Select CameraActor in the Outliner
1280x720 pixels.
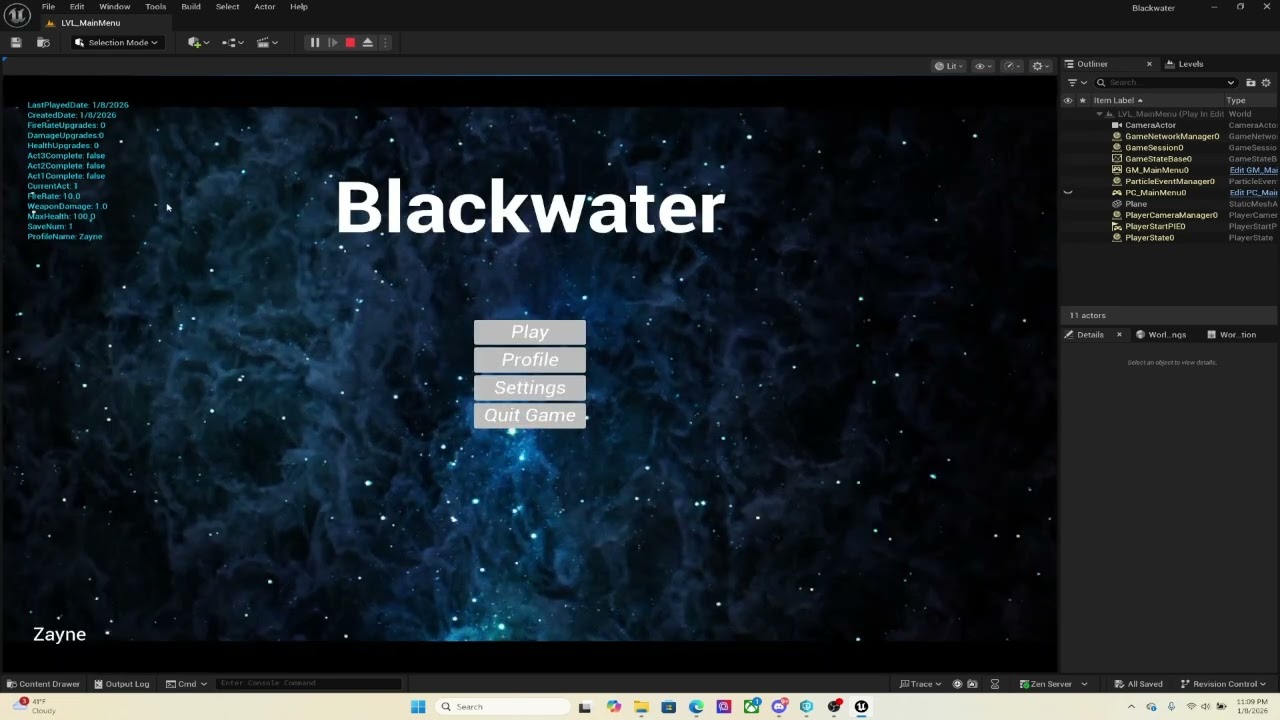click(x=1150, y=125)
